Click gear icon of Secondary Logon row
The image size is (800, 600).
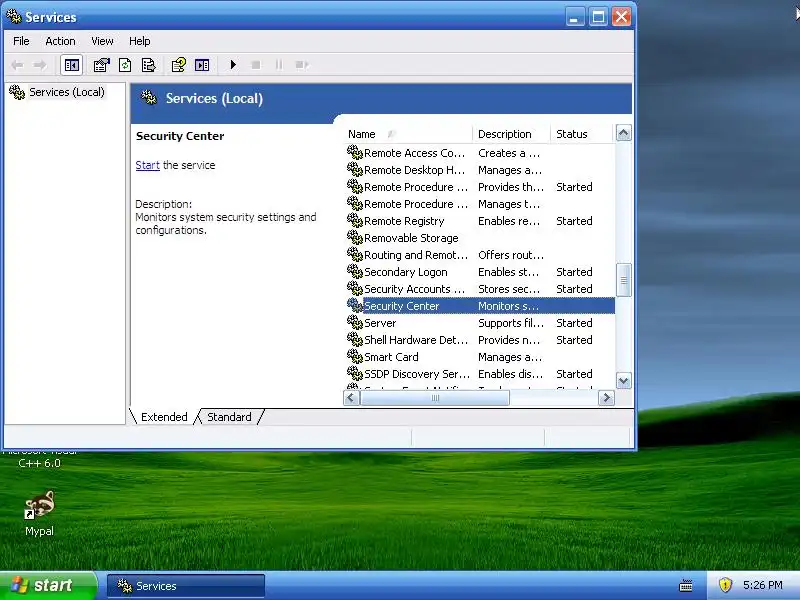355,271
